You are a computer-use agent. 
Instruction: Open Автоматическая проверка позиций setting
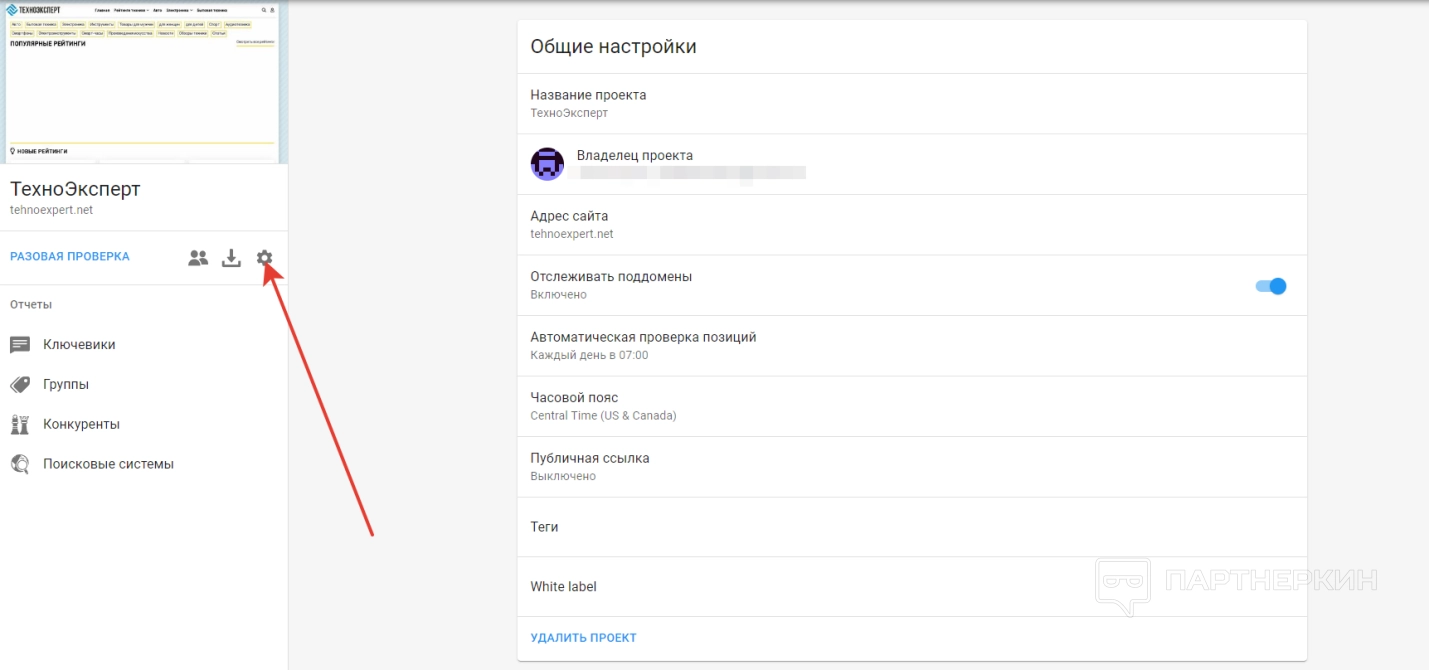coord(912,346)
